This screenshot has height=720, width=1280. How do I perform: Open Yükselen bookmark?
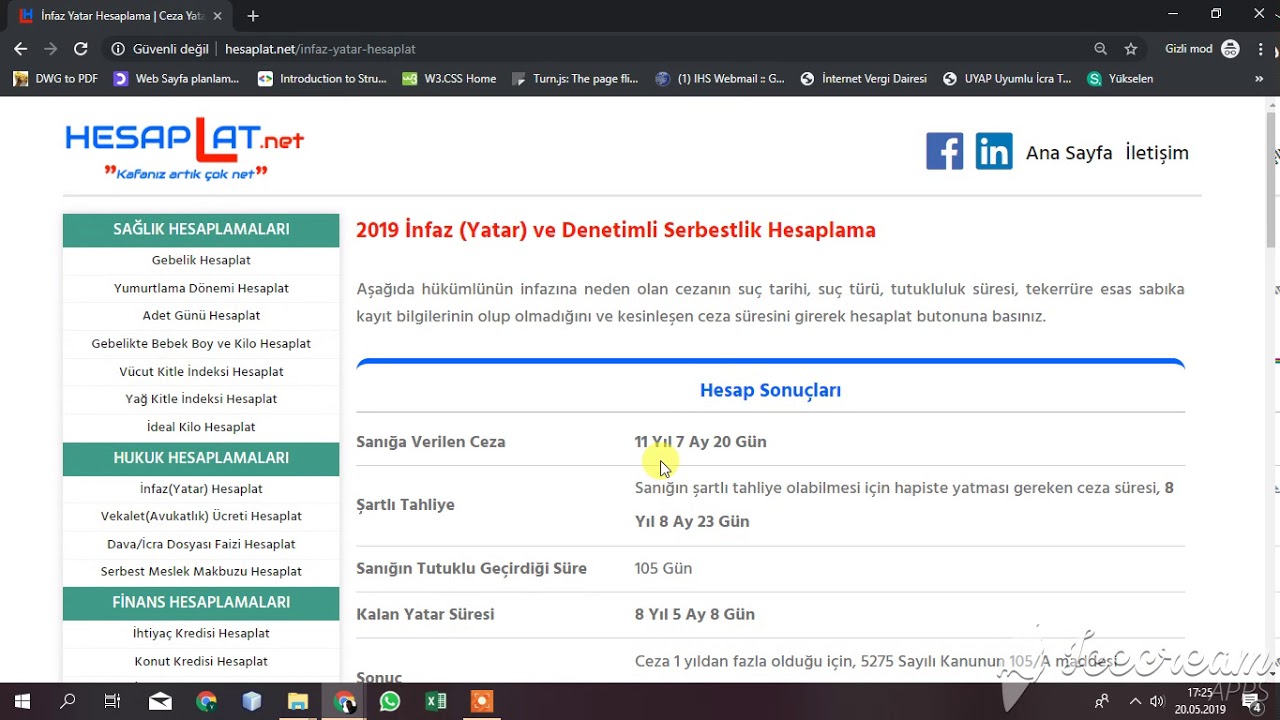tap(1120, 79)
